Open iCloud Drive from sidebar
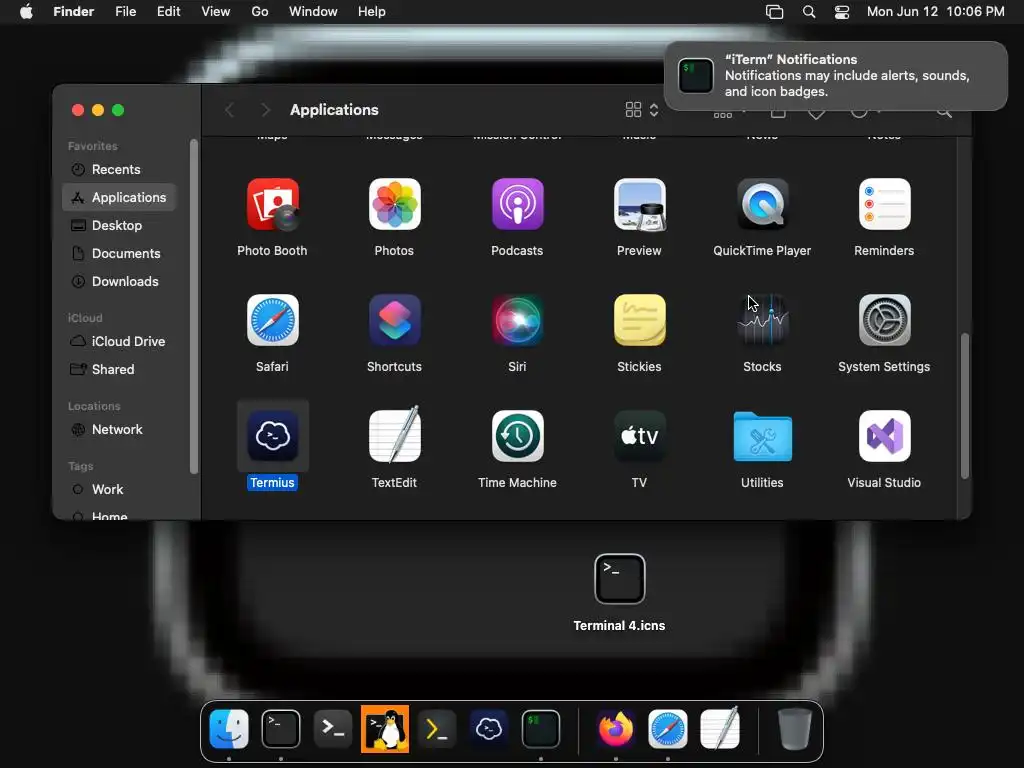The width and height of the screenshot is (1024, 768). (x=119, y=342)
